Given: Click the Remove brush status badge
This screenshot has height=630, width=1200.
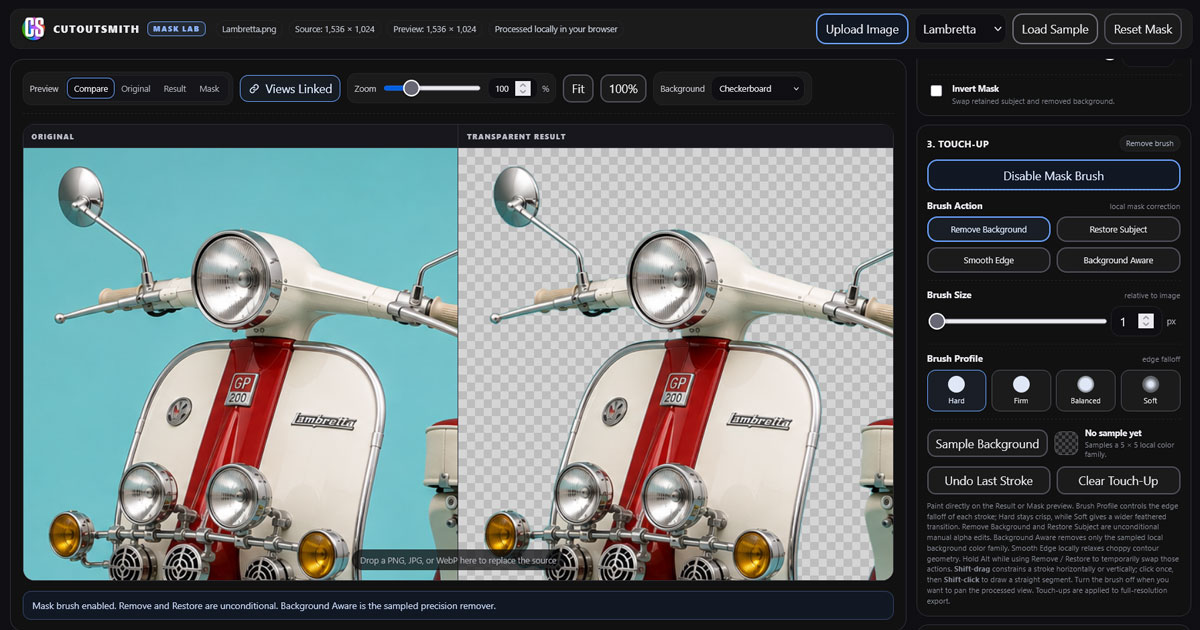Looking at the screenshot, I should [x=1149, y=144].
